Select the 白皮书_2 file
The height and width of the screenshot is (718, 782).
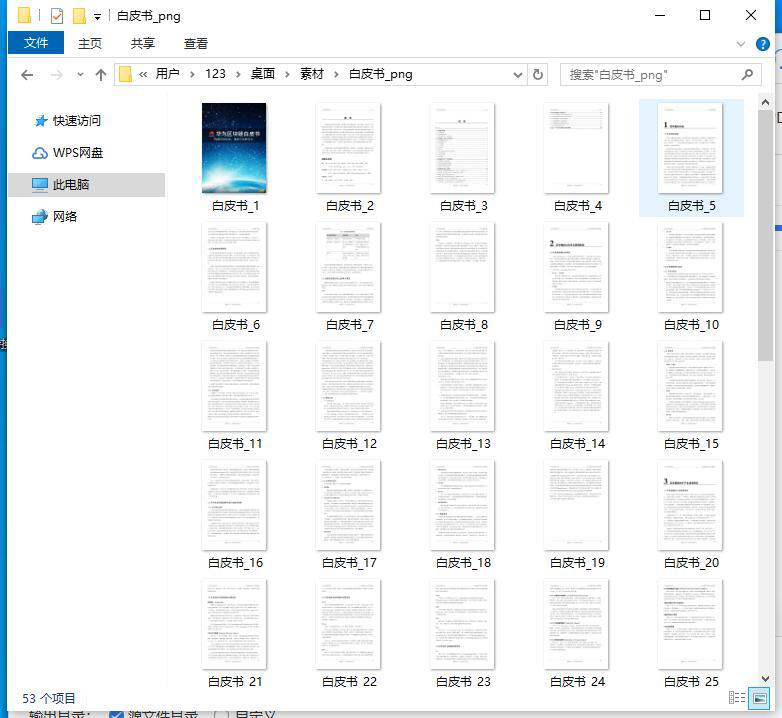[x=348, y=158]
